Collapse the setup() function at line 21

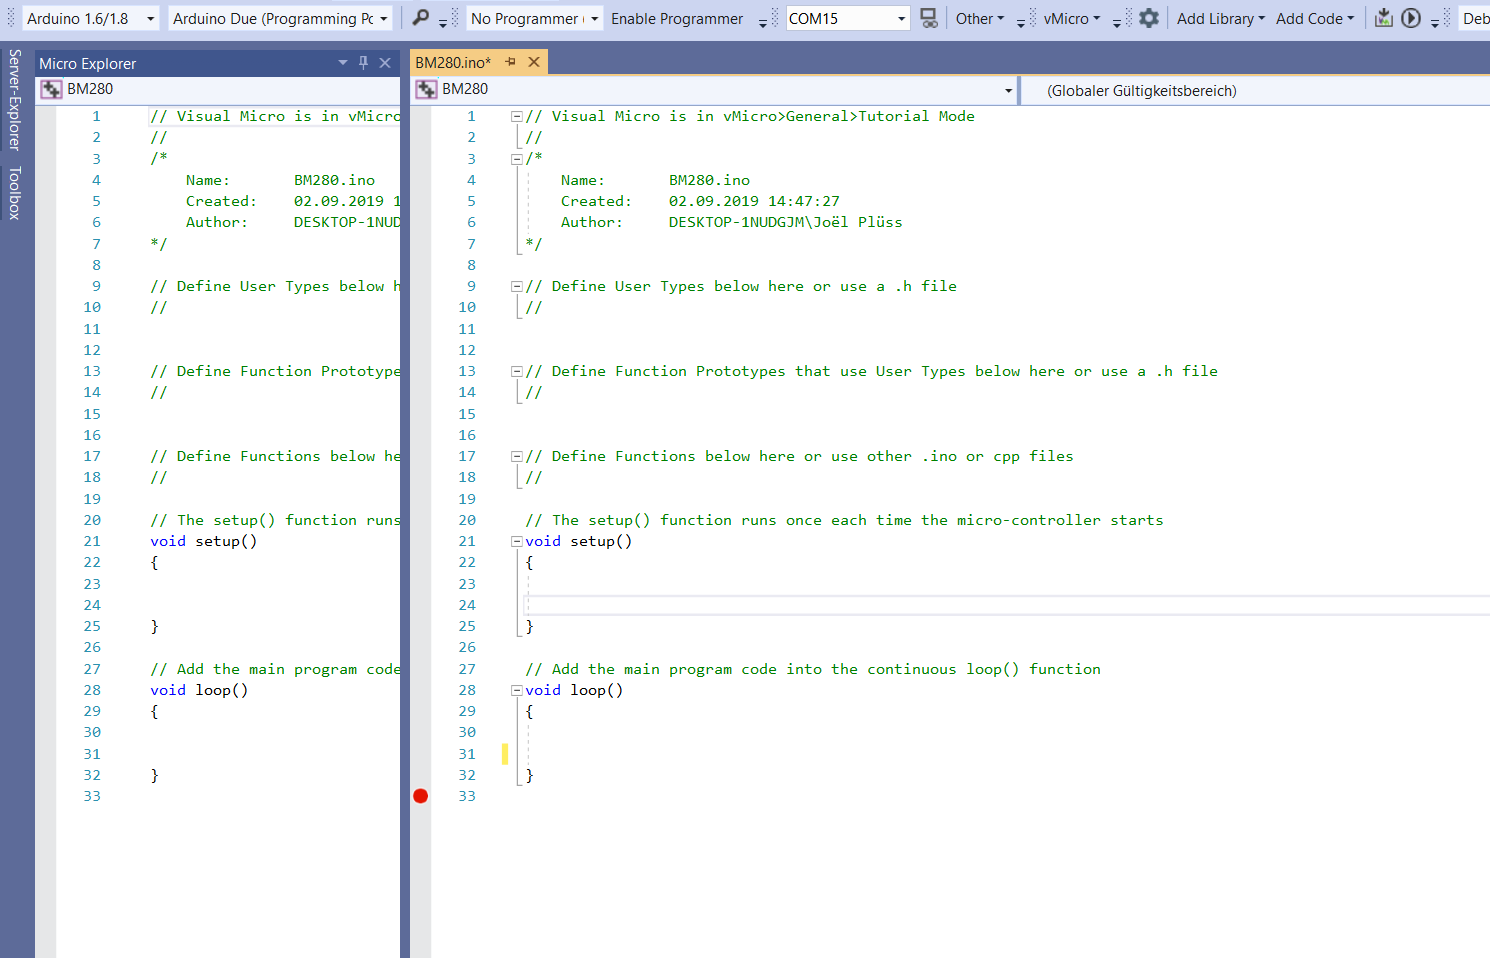pyautogui.click(x=517, y=541)
